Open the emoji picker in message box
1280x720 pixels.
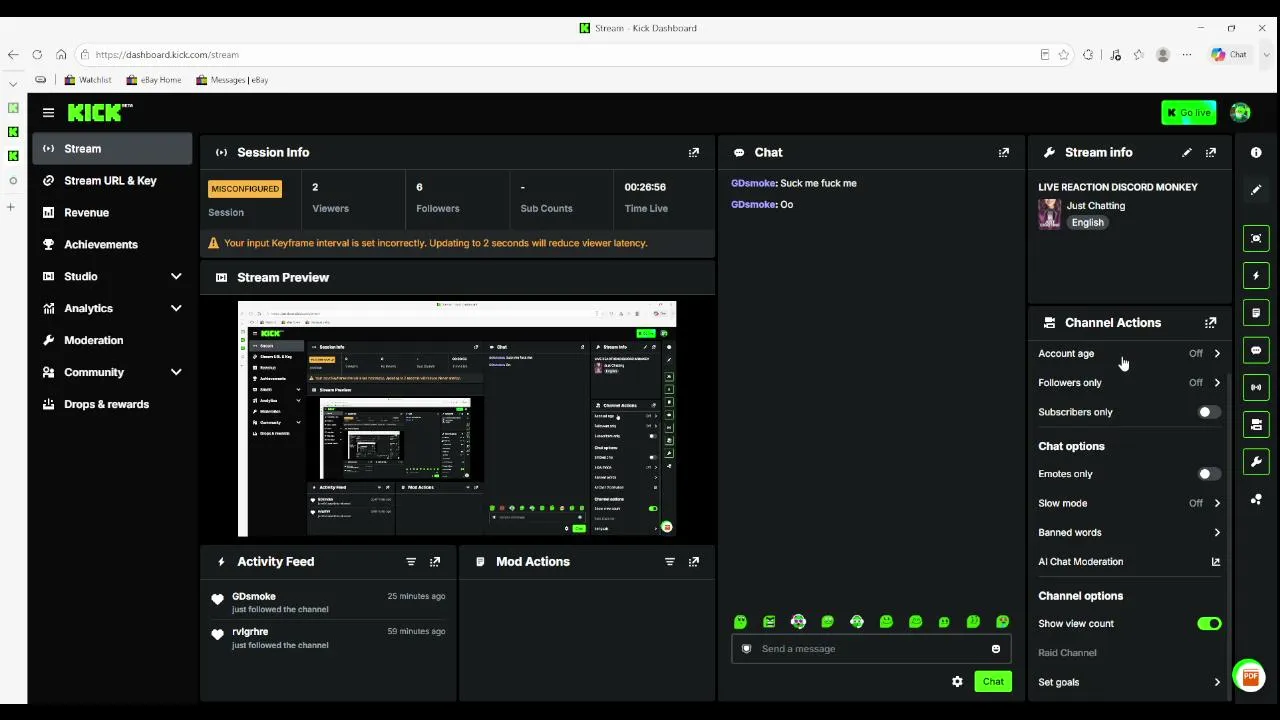click(996, 649)
